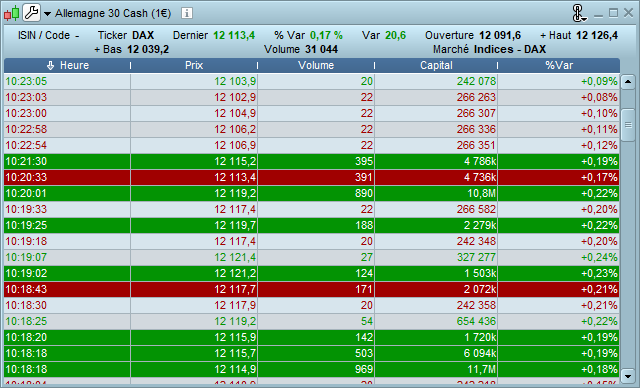The height and width of the screenshot is (388, 640).
Task: Select the price 12 106,9 cell
Action: click(194, 145)
